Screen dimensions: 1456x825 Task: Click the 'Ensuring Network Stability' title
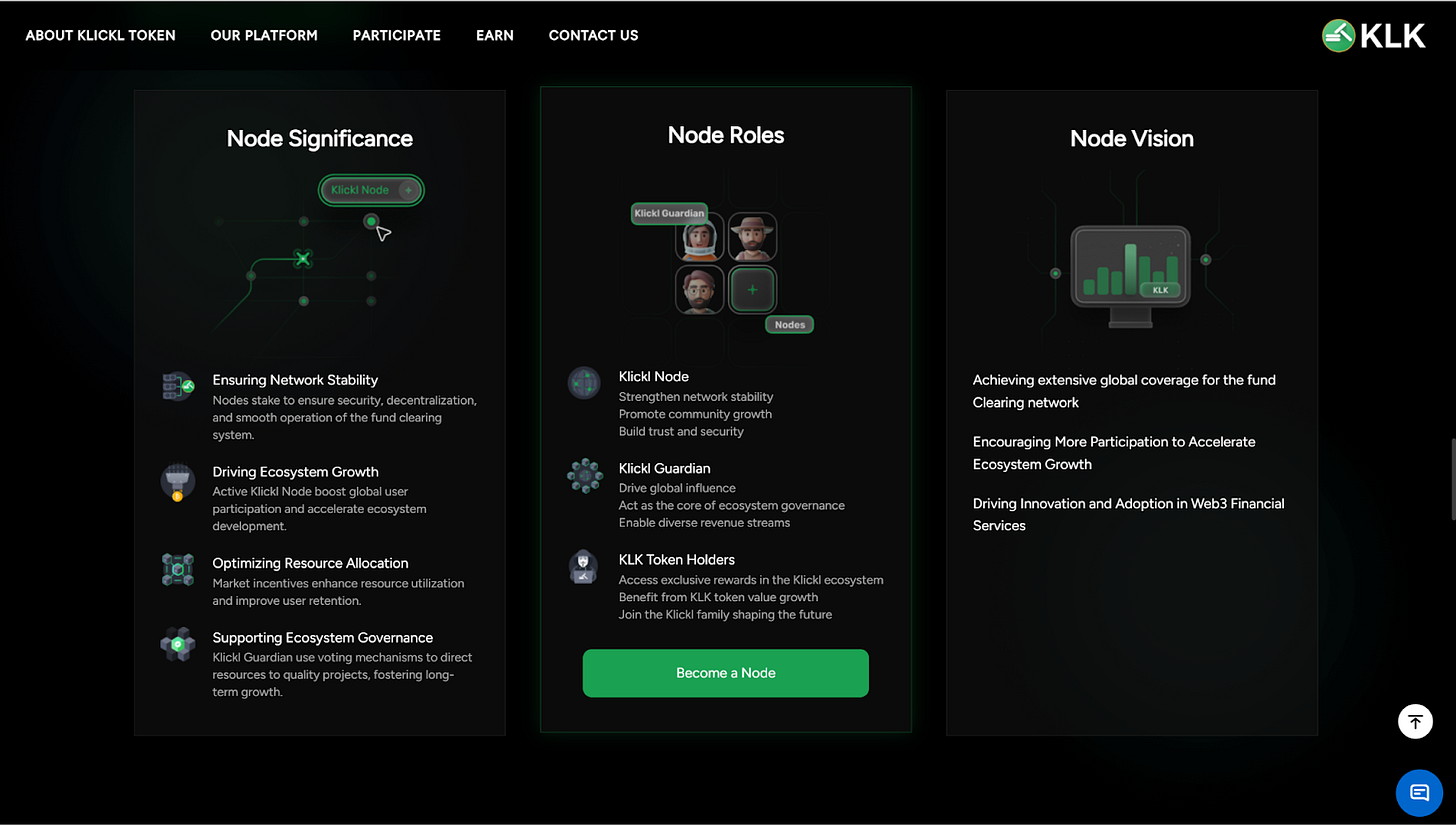click(295, 380)
